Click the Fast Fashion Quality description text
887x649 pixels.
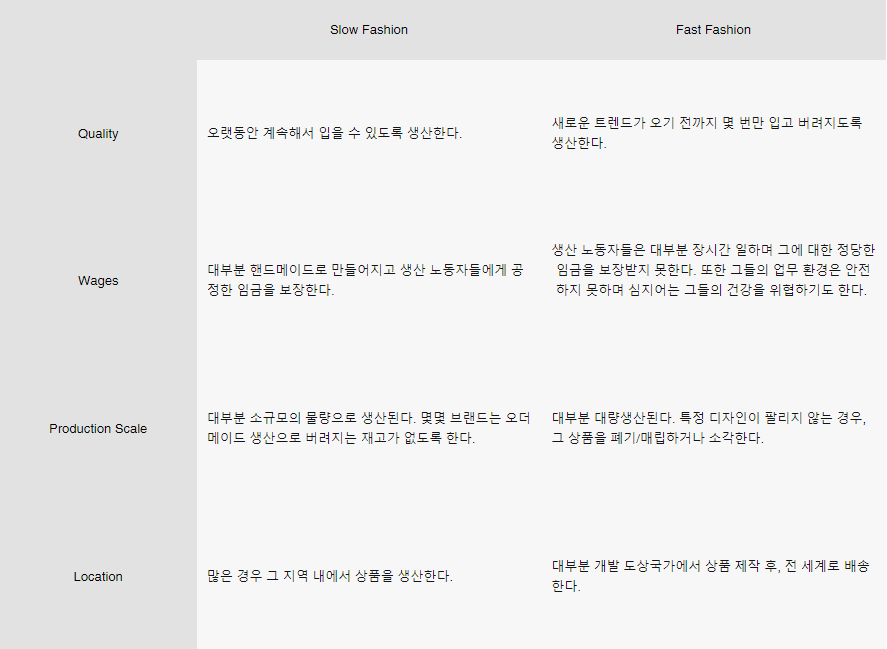pos(707,133)
